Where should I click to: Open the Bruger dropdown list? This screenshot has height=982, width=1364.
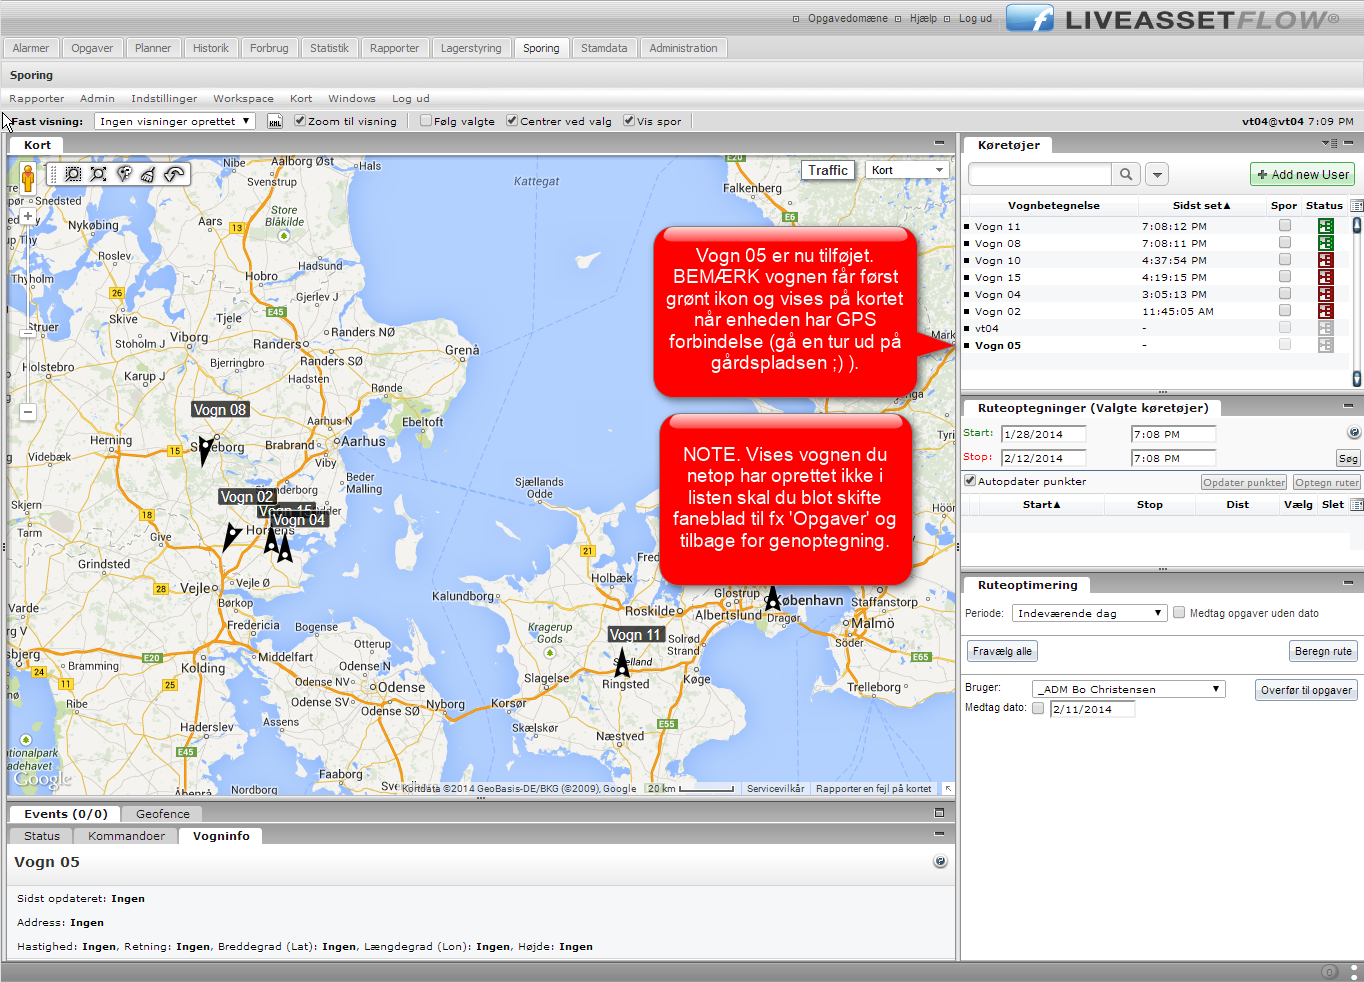1128,689
